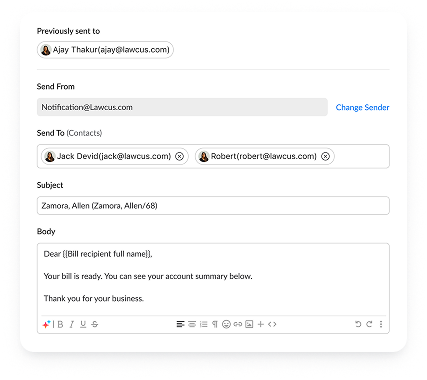This screenshot has width=427, height=380.
Task: Redo the last edit in body
Action: tap(369, 324)
